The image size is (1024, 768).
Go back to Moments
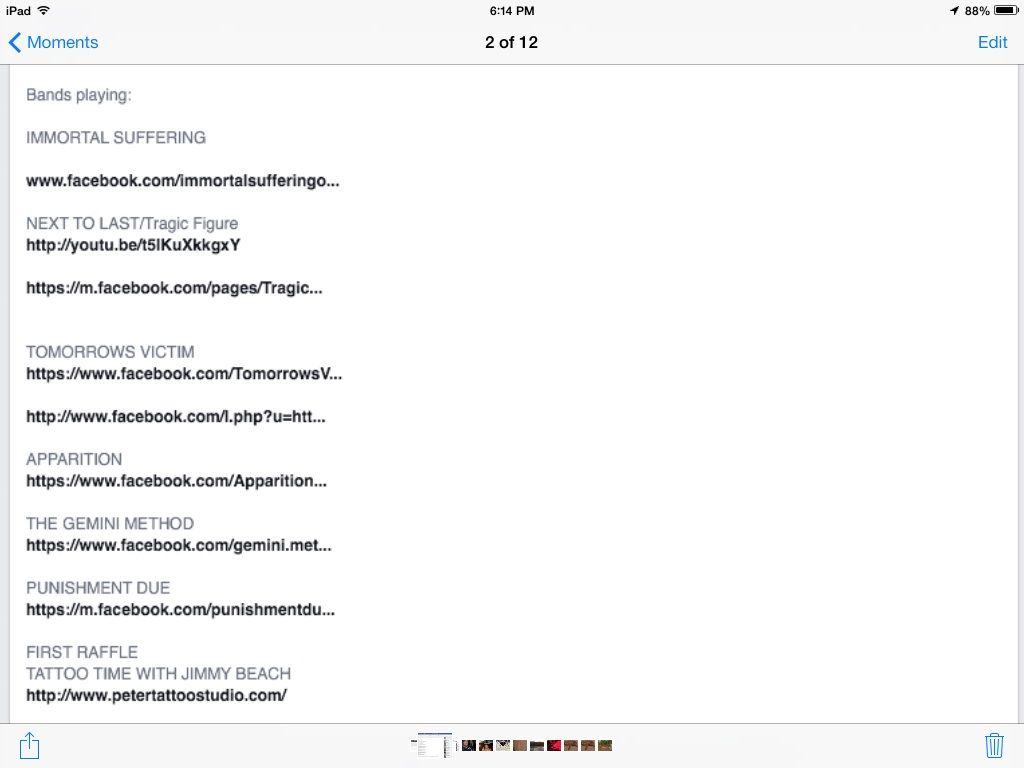[x=53, y=42]
